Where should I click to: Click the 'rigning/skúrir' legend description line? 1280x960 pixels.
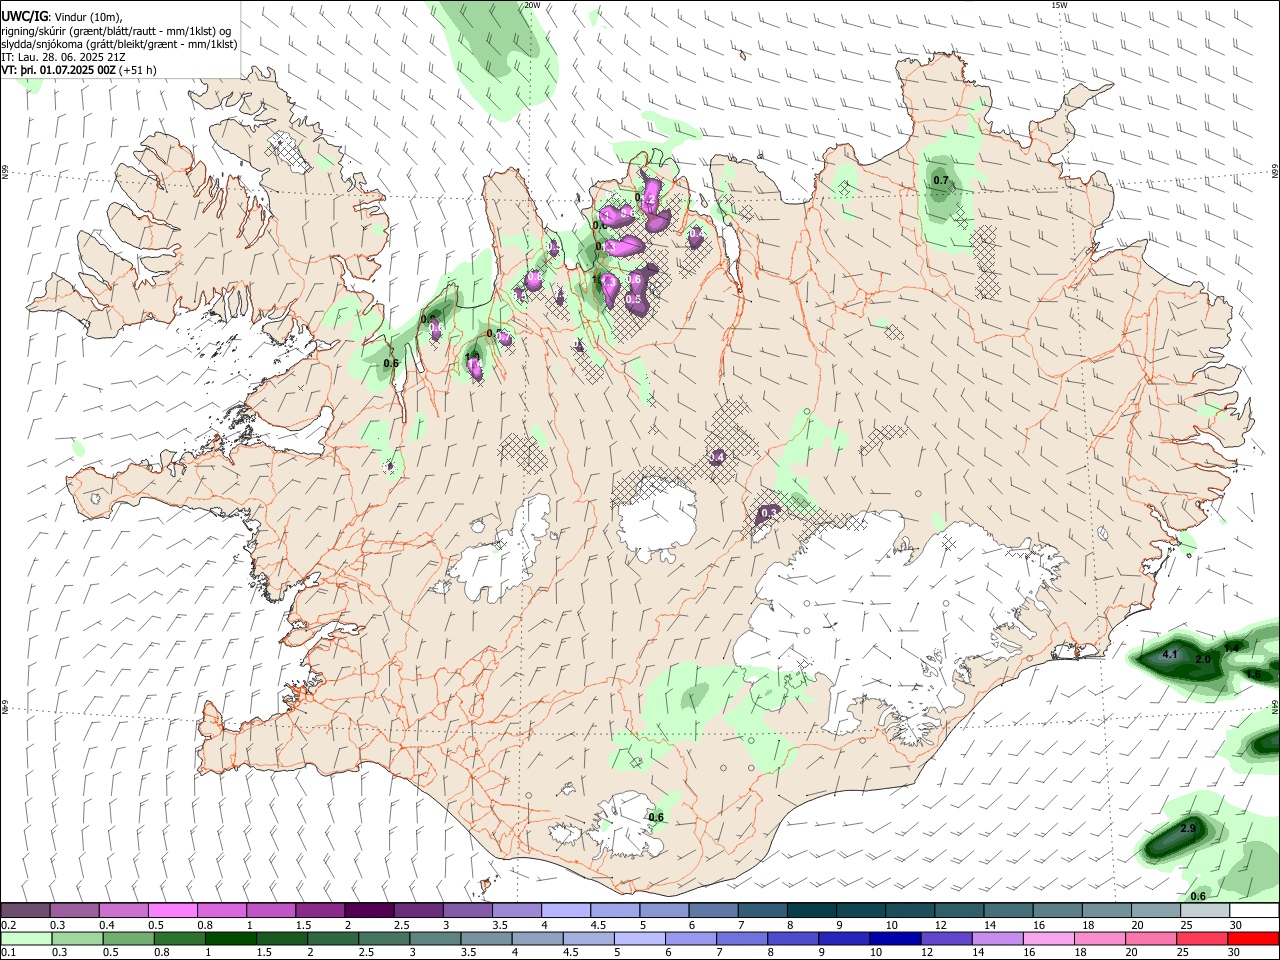click(117, 31)
